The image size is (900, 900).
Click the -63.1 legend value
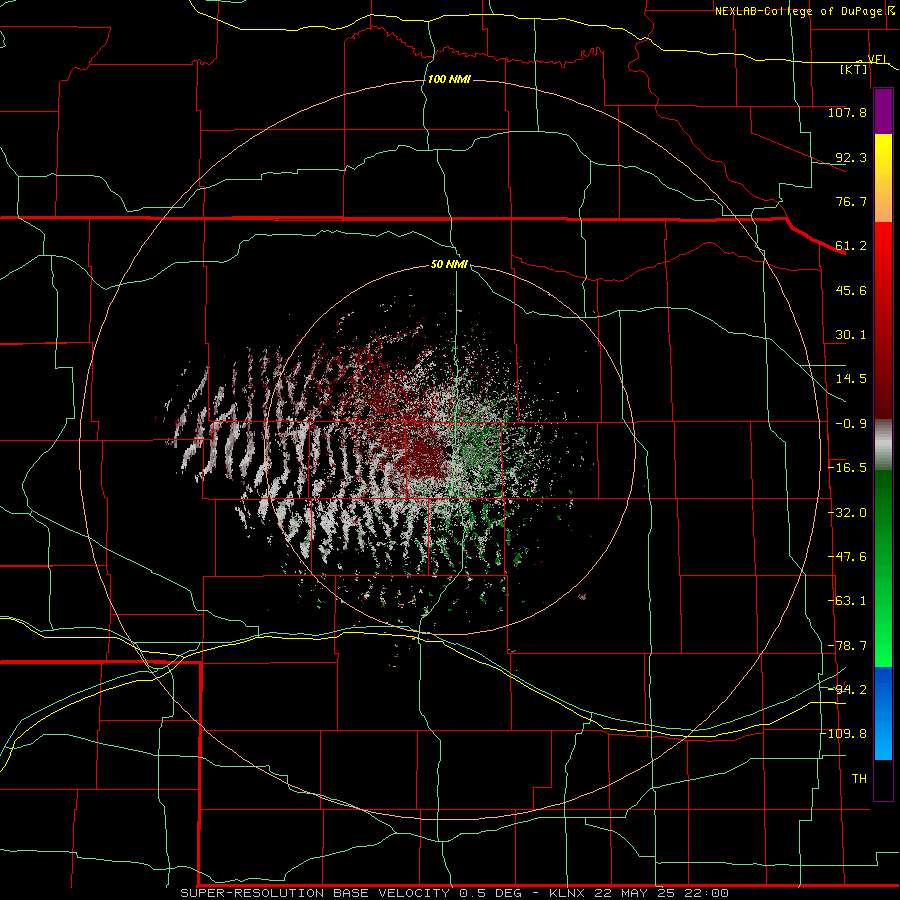click(847, 601)
